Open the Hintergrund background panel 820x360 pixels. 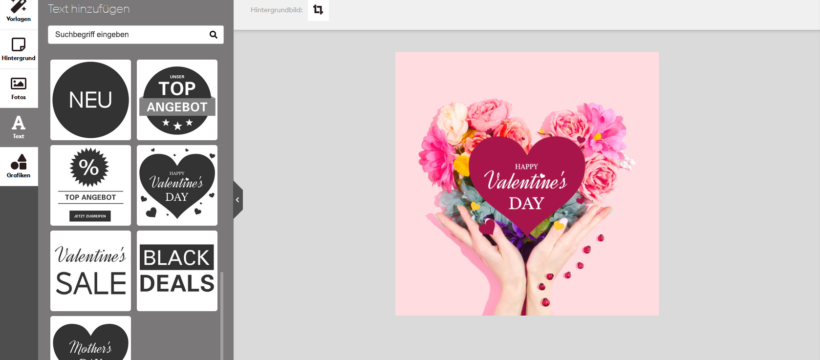[19, 49]
